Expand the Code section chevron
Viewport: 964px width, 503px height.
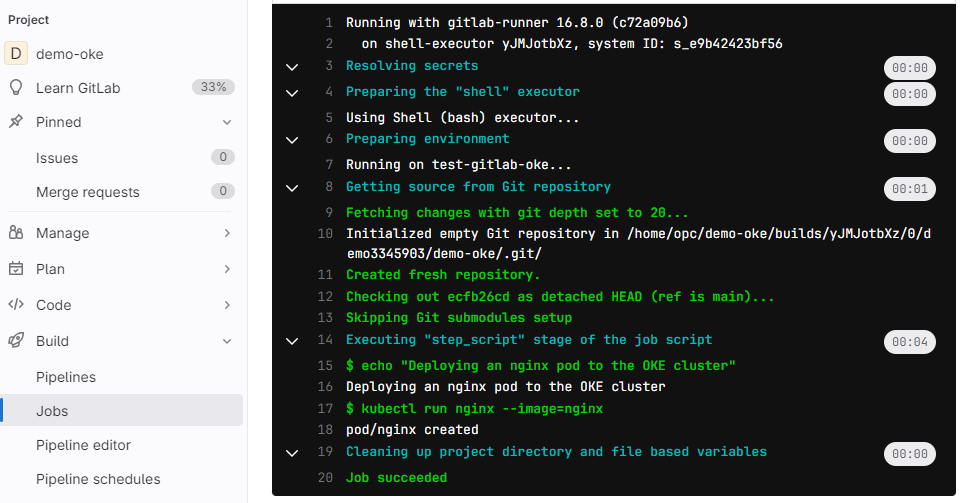pos(227,304)
